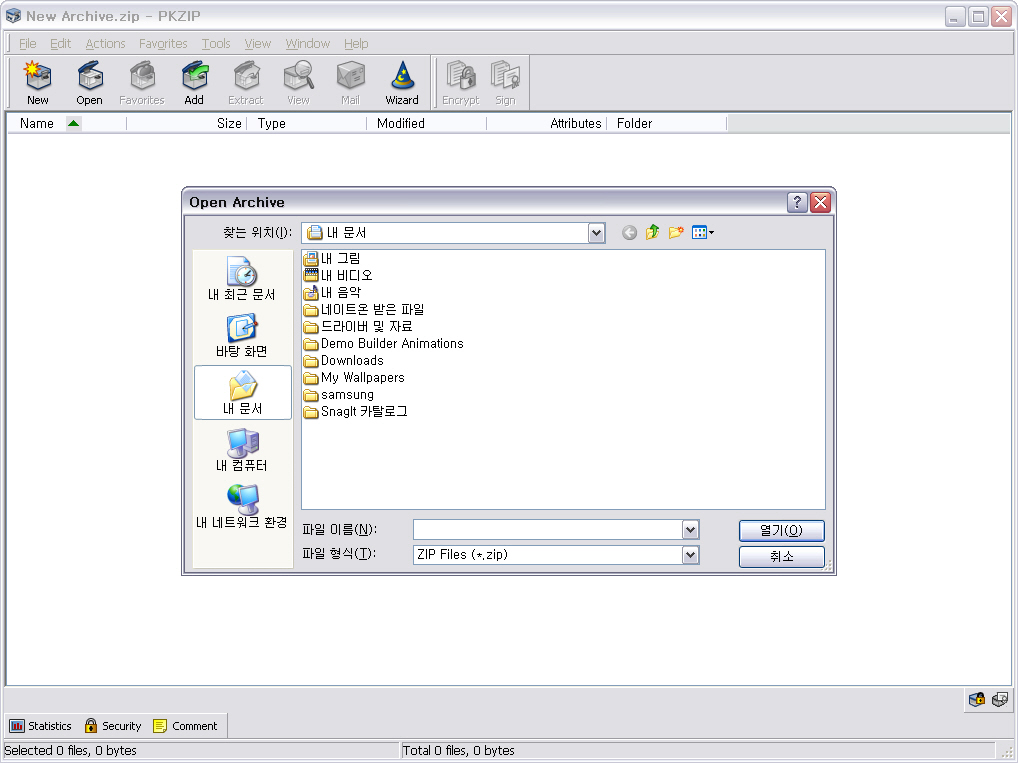The width and height of the screenshot is (1018, 763).
Task: Open the Edit menu
Action: click(60, 44)
